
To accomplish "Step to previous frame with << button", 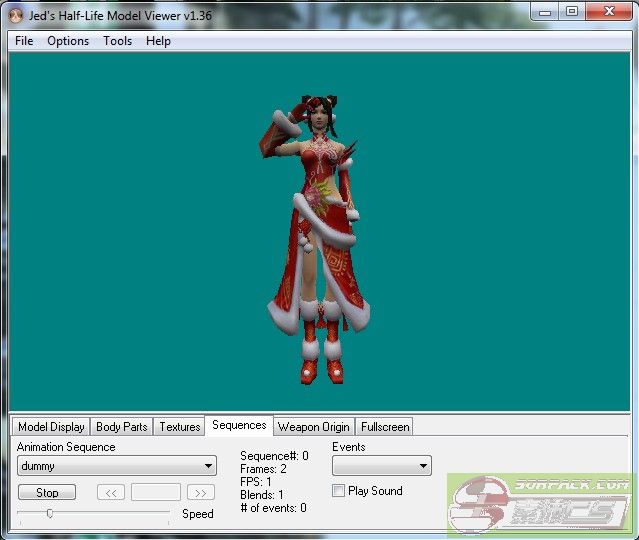I will [111, 492].
